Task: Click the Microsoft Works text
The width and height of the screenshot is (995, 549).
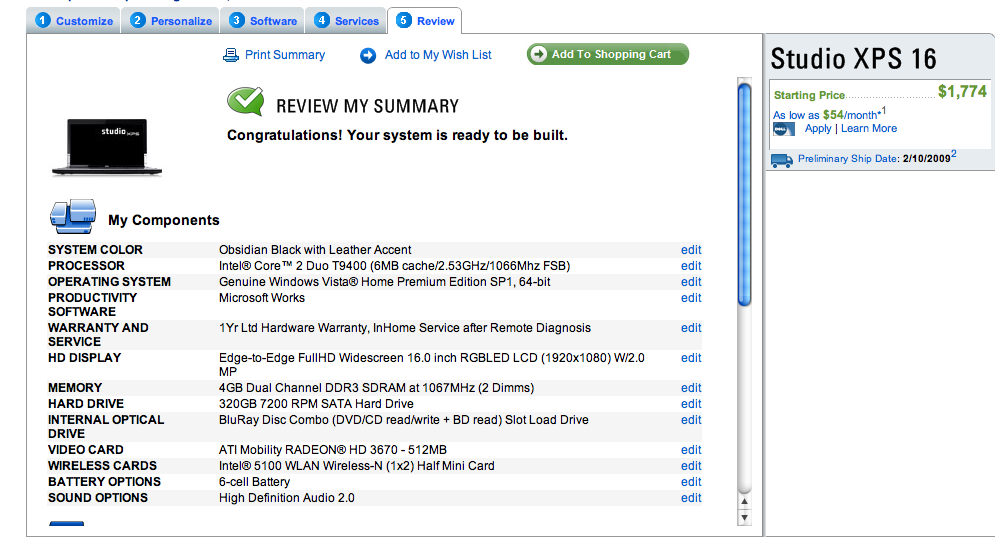Action: click(x=261, y=298)
